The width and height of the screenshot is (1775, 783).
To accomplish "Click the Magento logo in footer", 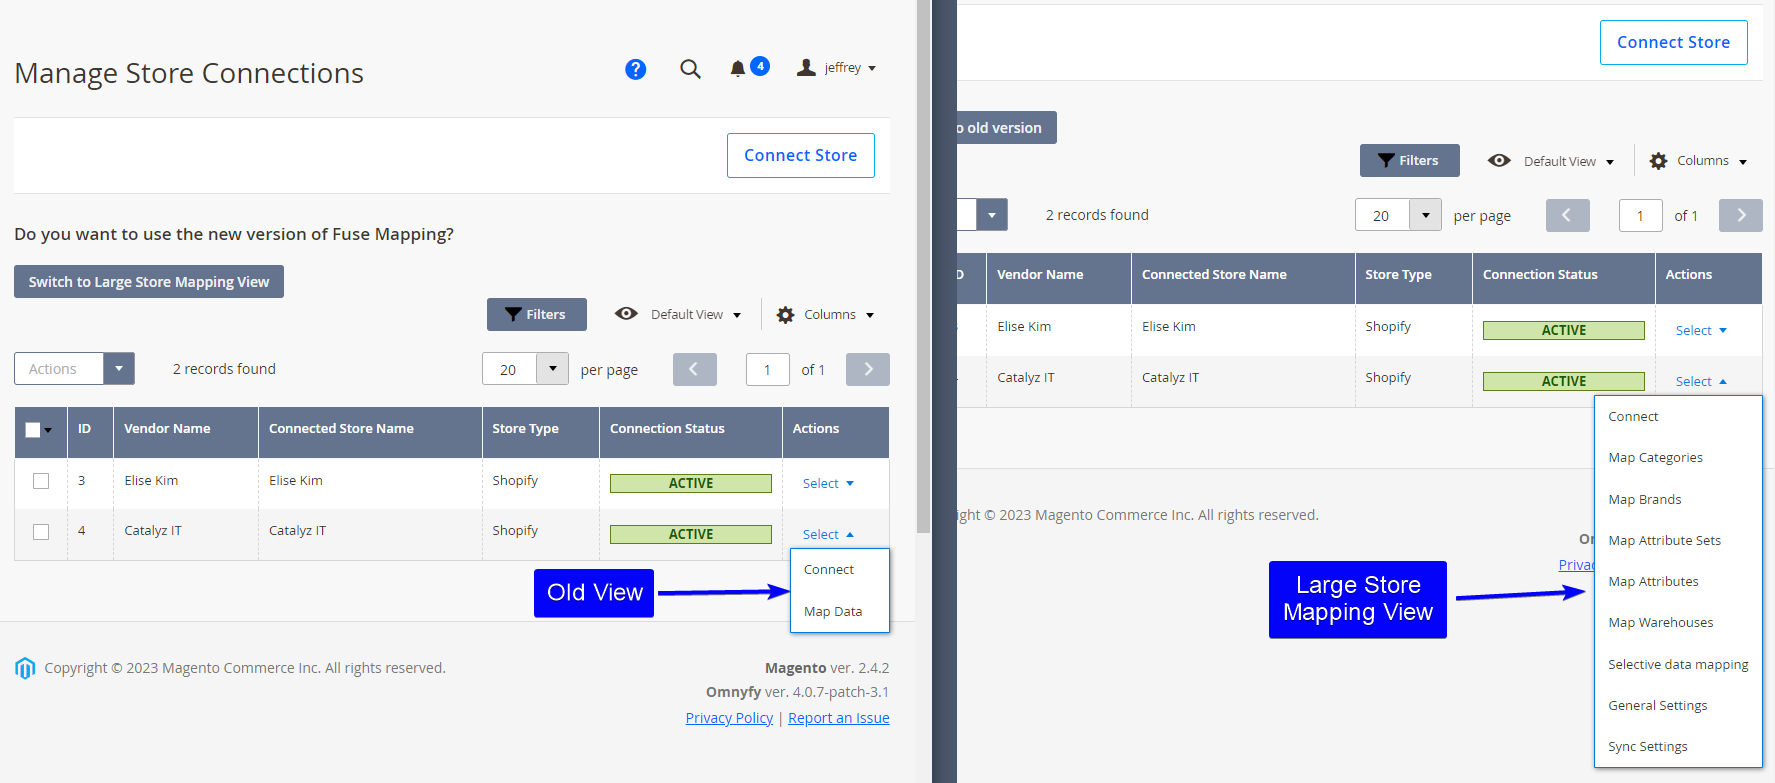I will [25, 668].
